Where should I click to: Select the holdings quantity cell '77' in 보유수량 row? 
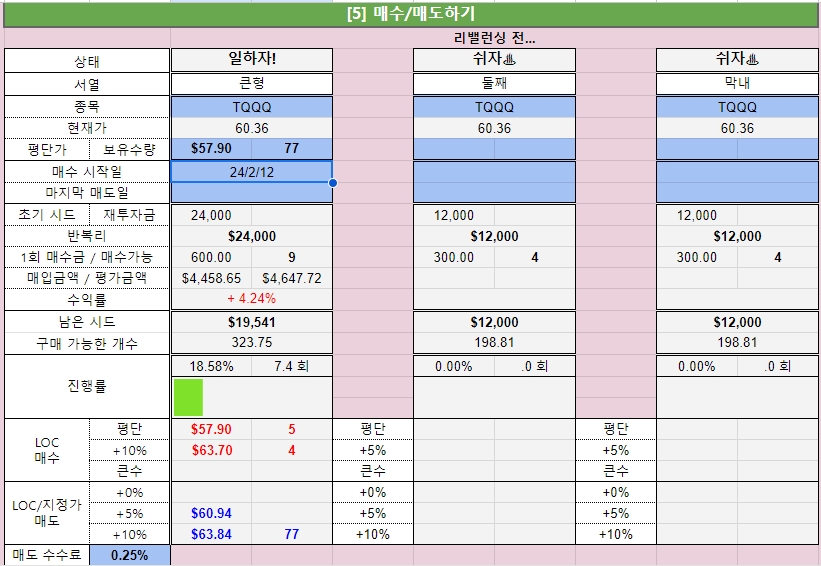[x=292, y=149]
